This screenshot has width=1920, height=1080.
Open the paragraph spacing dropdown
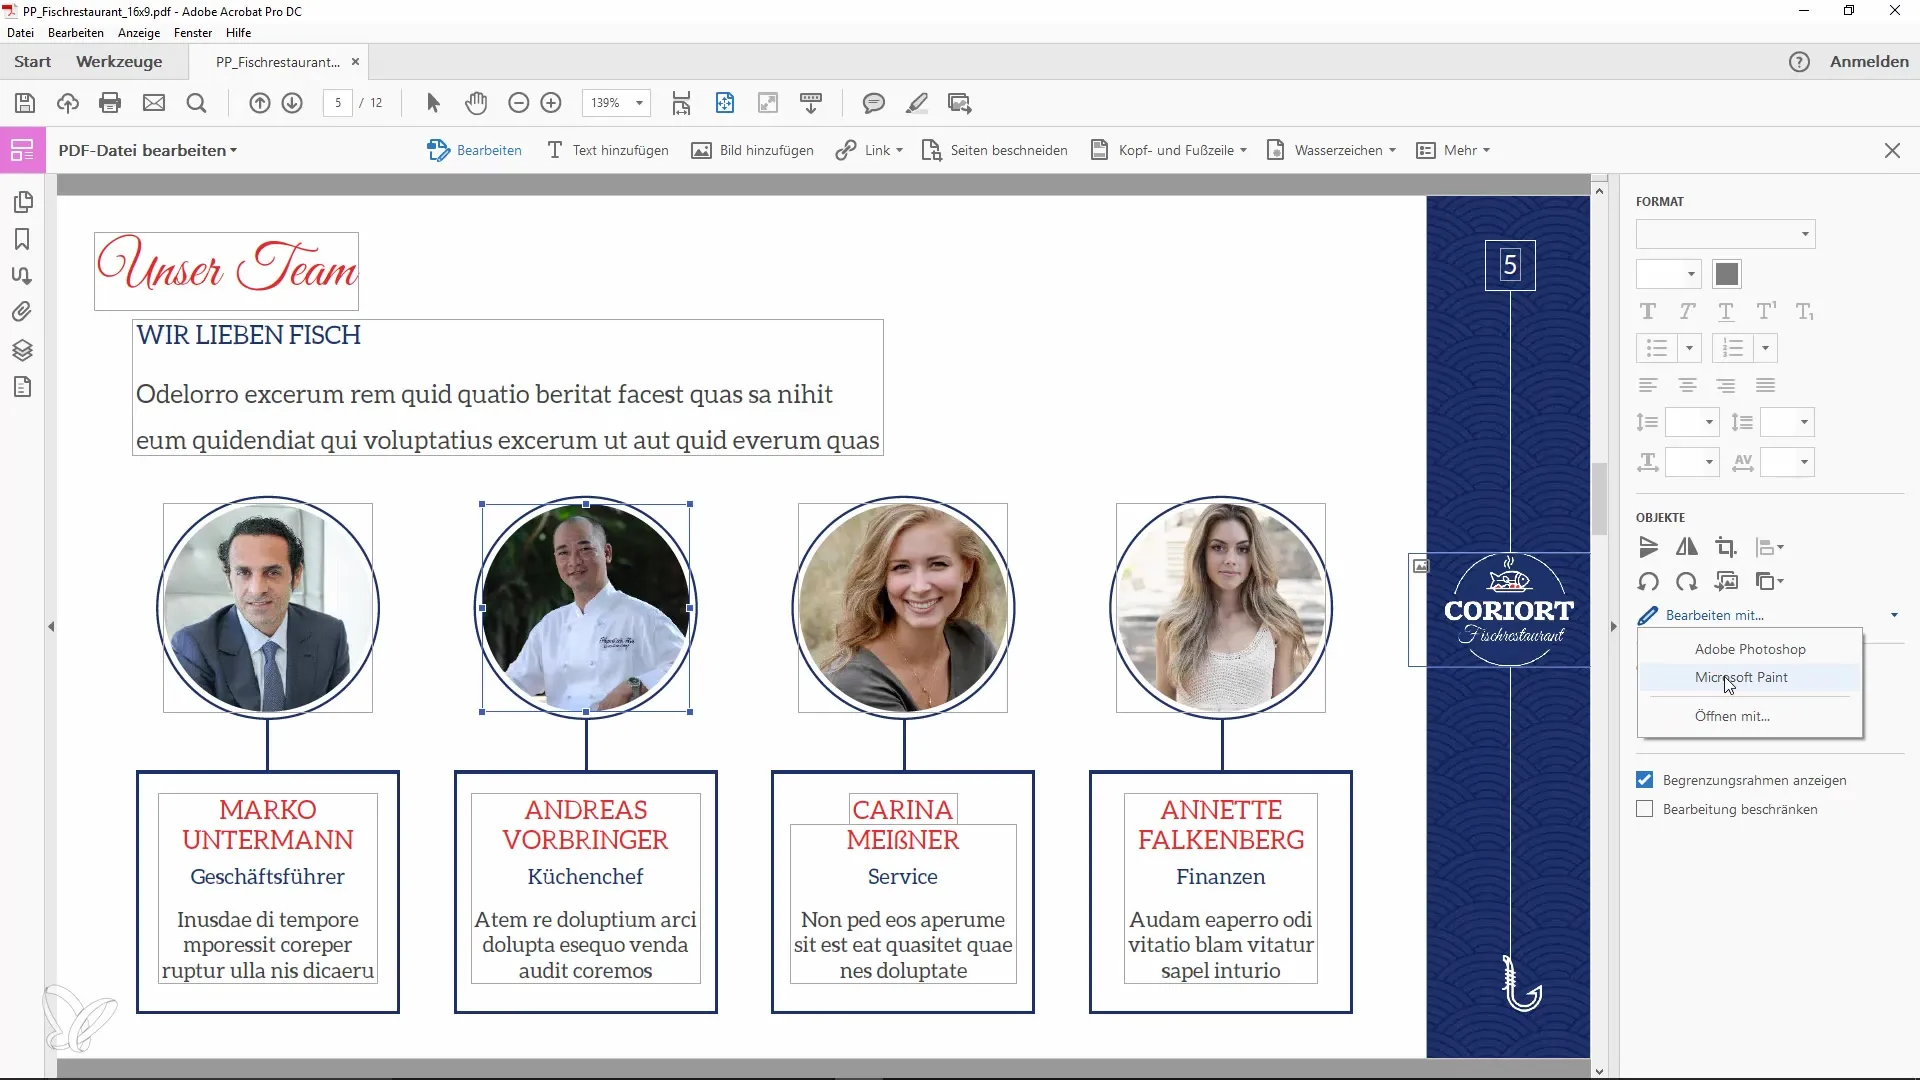pyautogui.click(x=1787, y=422)
